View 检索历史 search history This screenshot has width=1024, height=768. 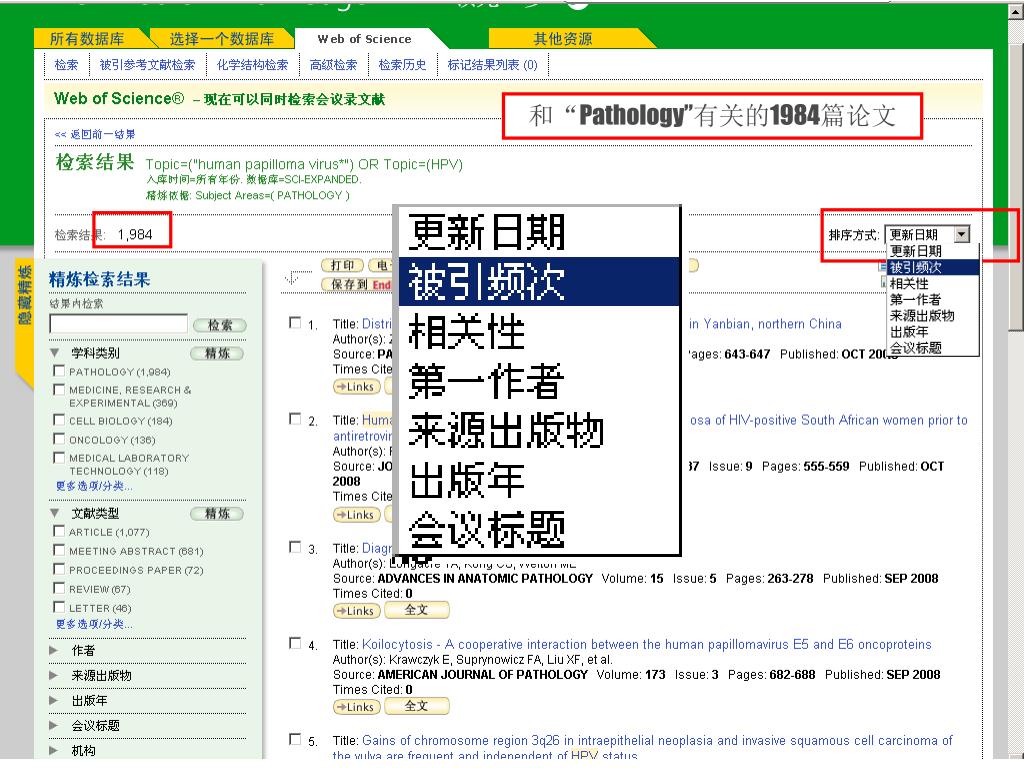(402, 65)
